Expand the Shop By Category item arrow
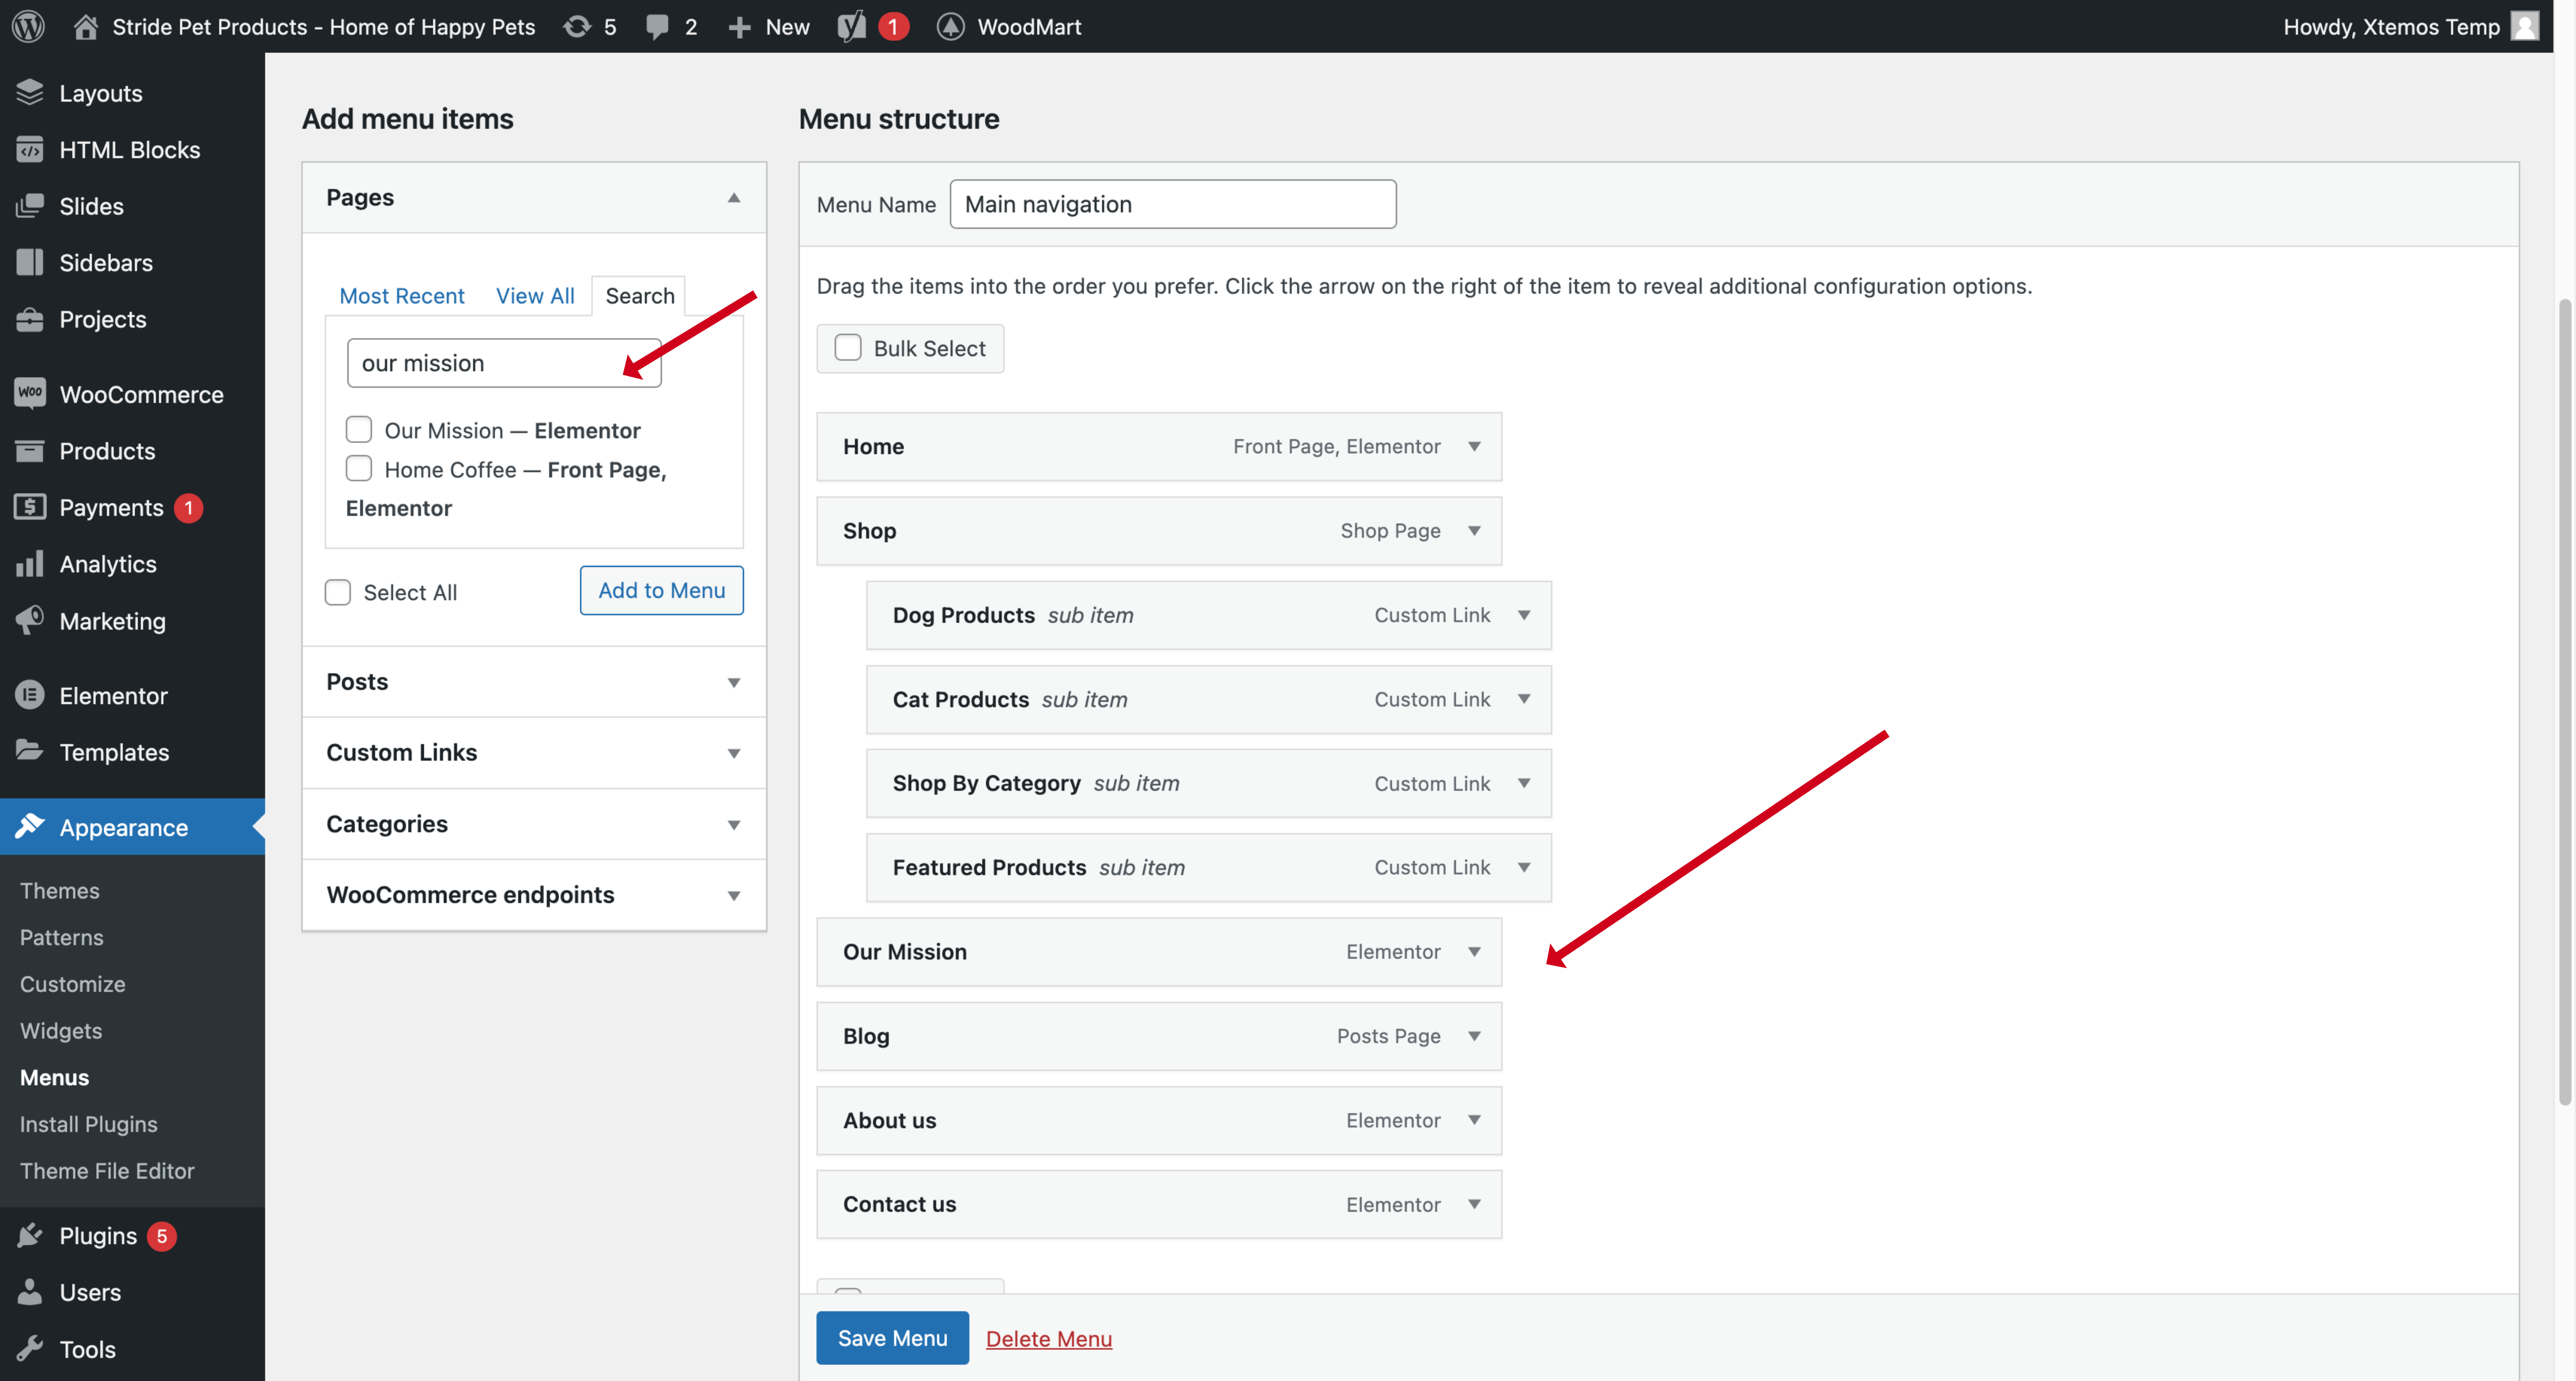Screen dimensions: 2576x1381 point(1524,783)
